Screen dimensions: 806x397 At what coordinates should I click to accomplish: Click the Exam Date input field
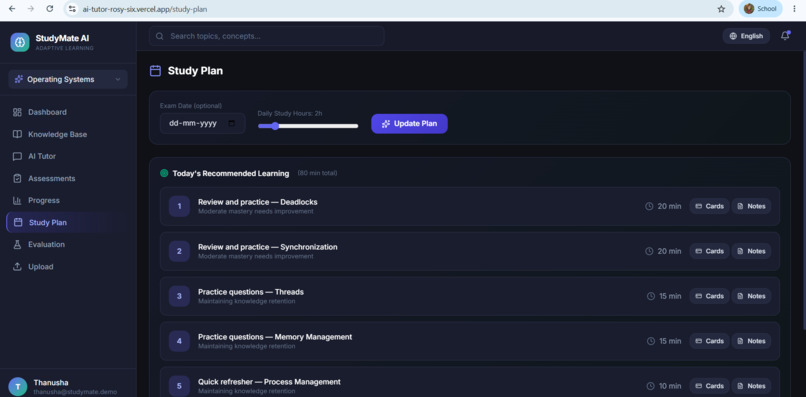pyautogui.click(x=203, y=123)
